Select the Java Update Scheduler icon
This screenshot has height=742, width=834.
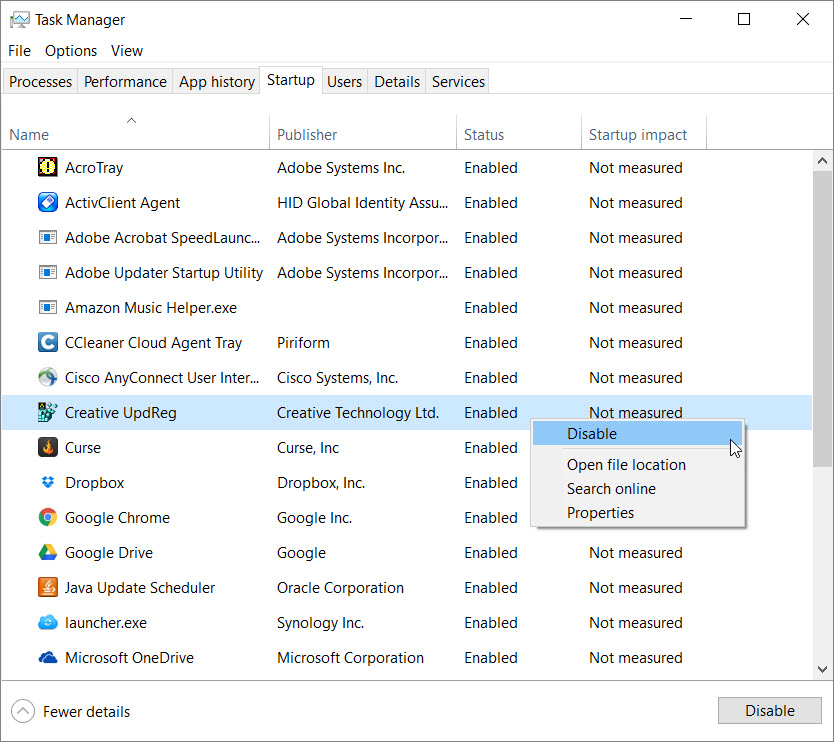(x=47, y=587)
